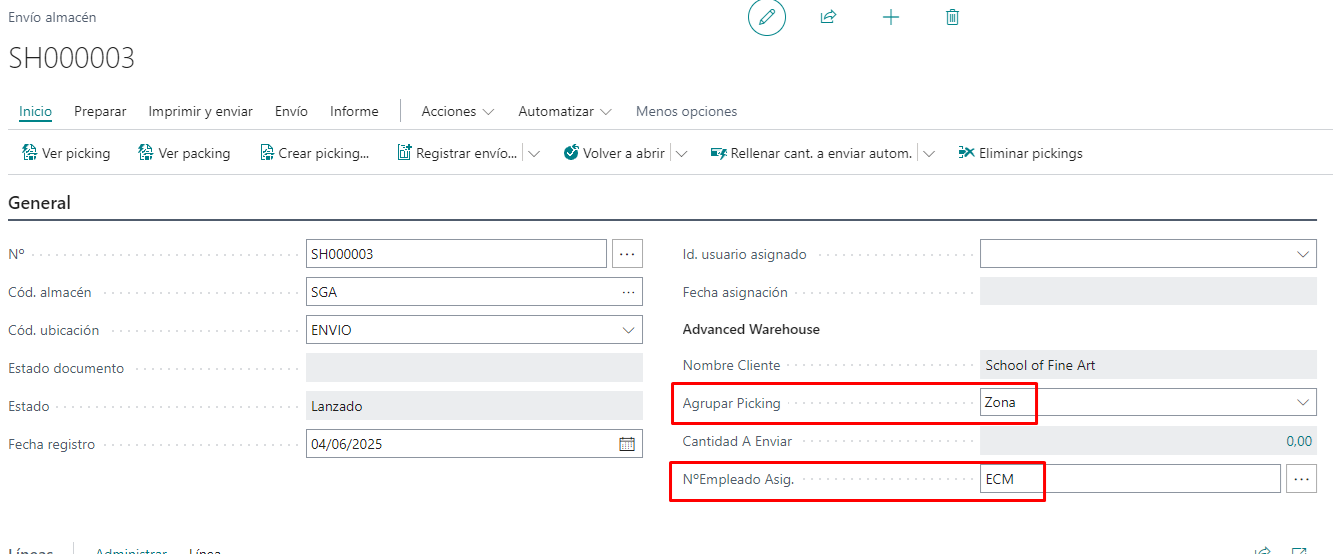Click the SH000003 page title
Image resolution: width=1334 pixels, height=555 pixels.
pos(72,58)
